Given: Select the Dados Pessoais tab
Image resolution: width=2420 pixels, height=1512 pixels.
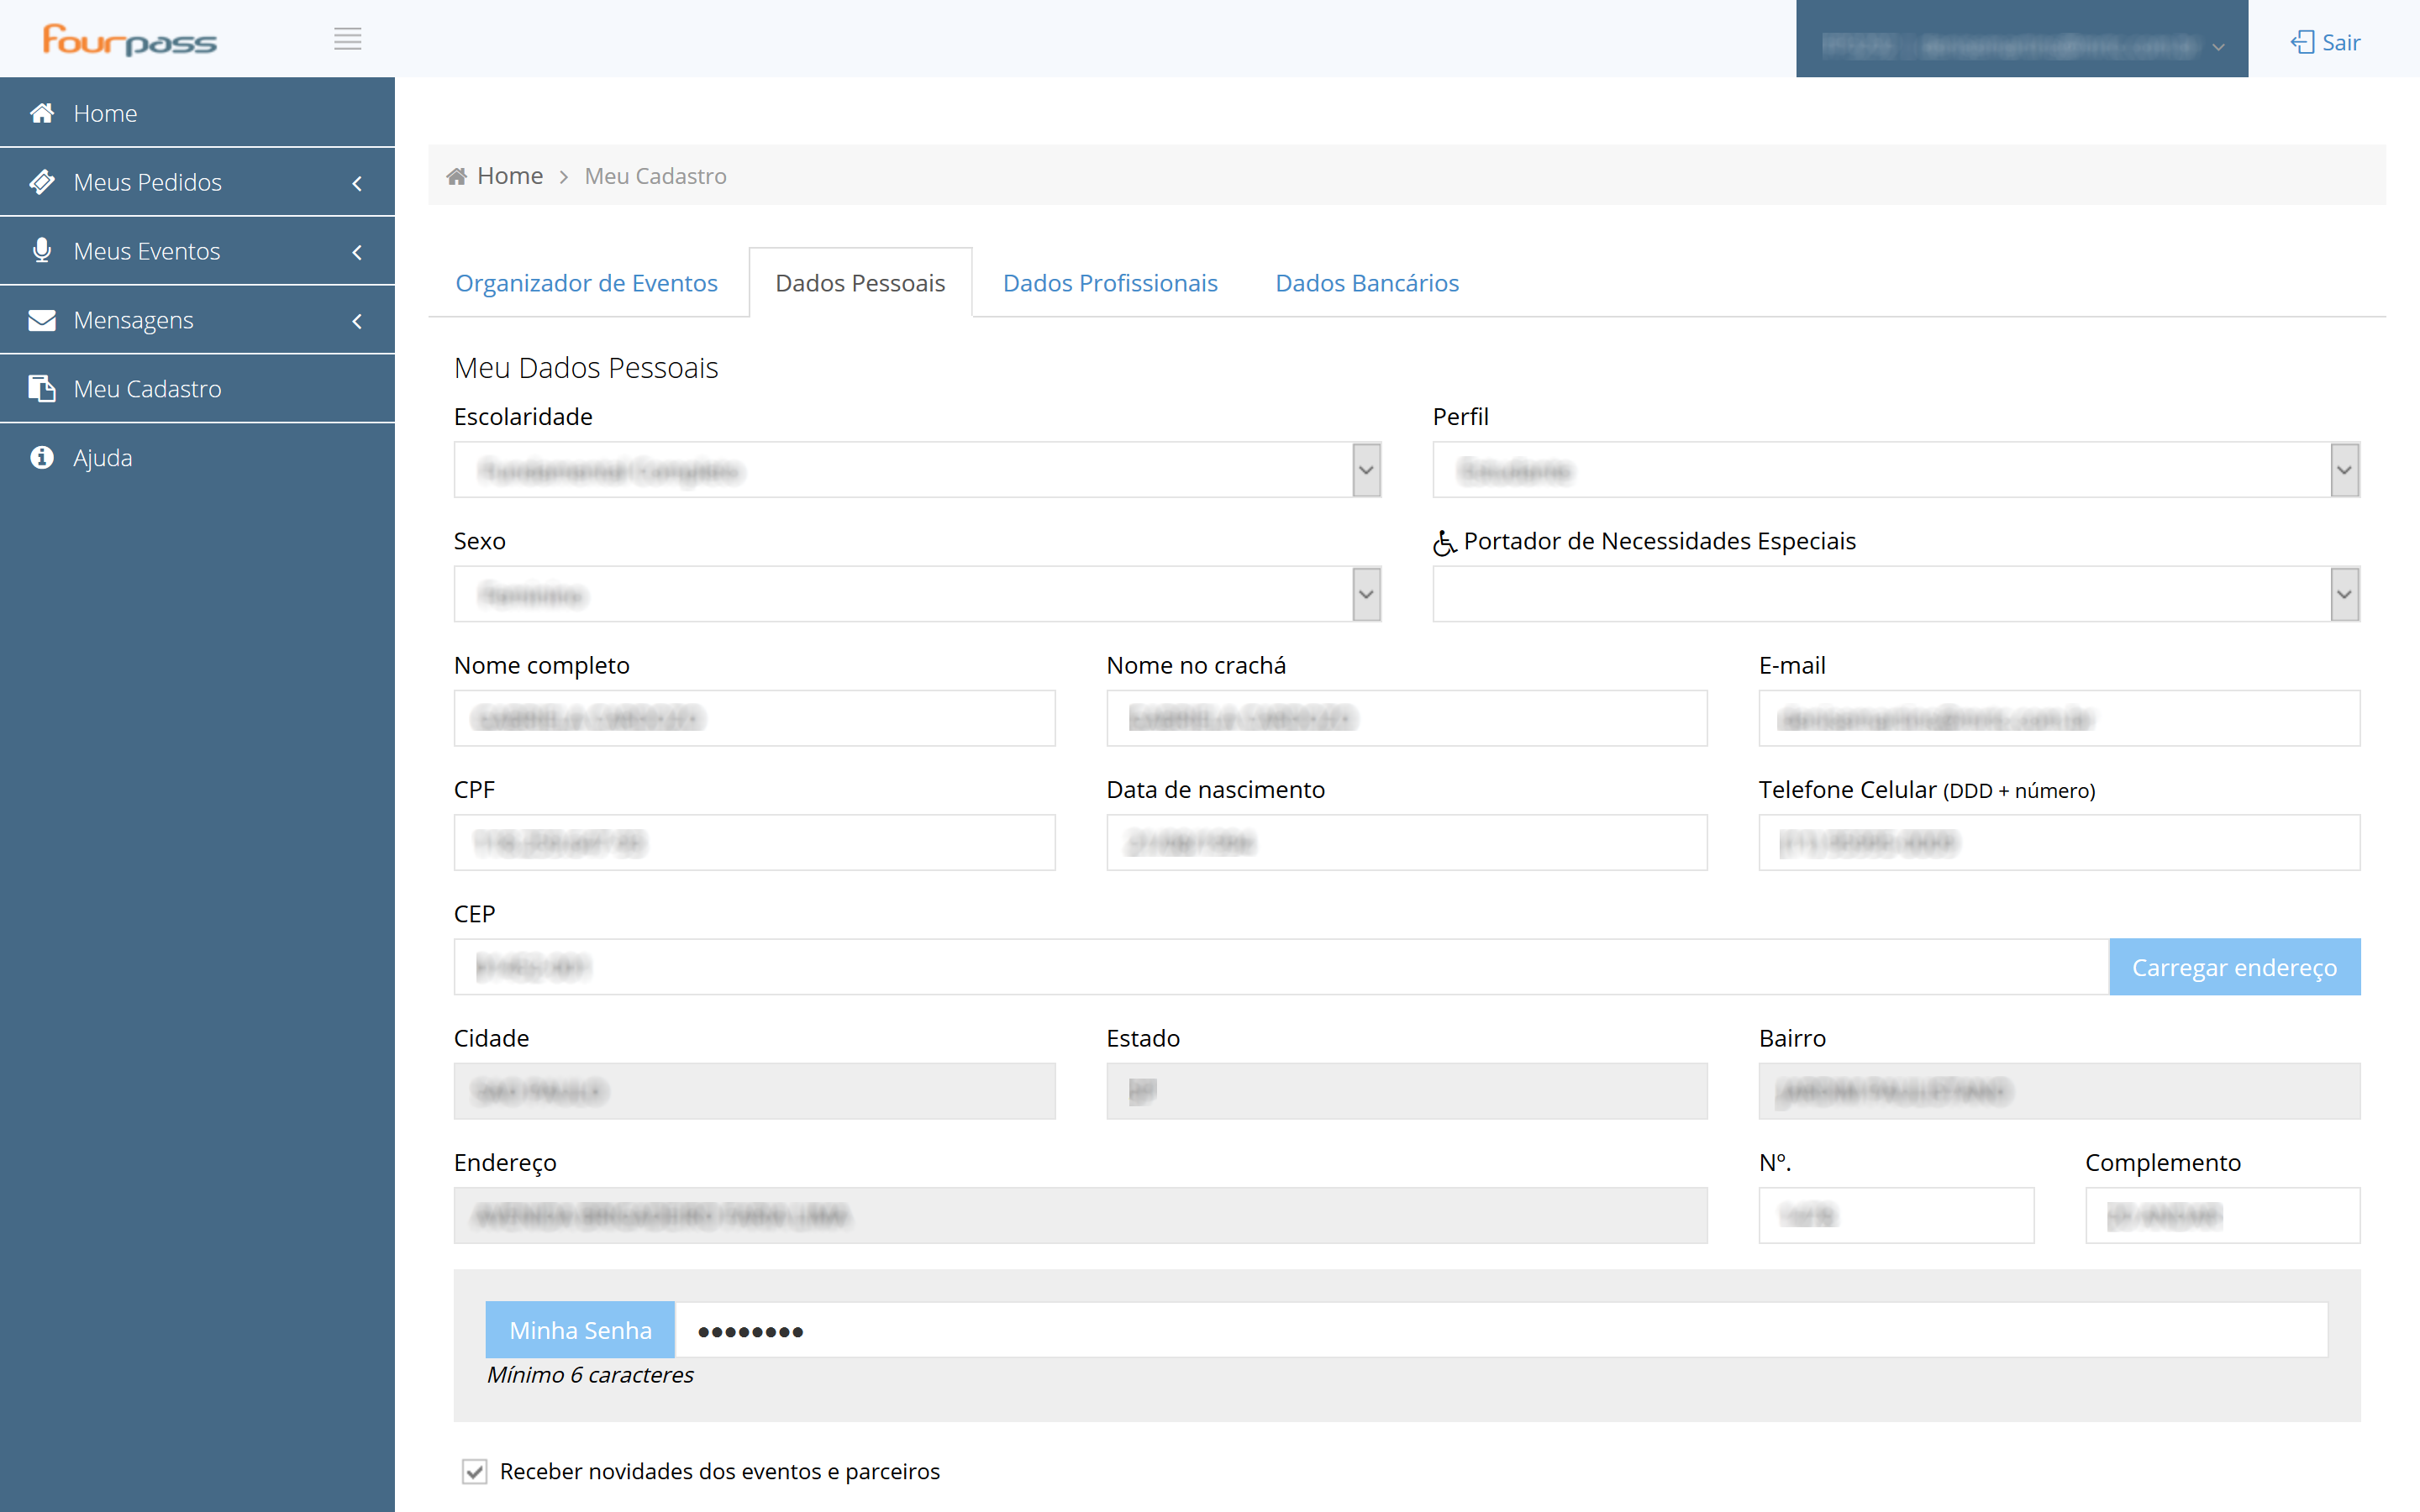Looking at the screenshot, I should tap(860, 283).
